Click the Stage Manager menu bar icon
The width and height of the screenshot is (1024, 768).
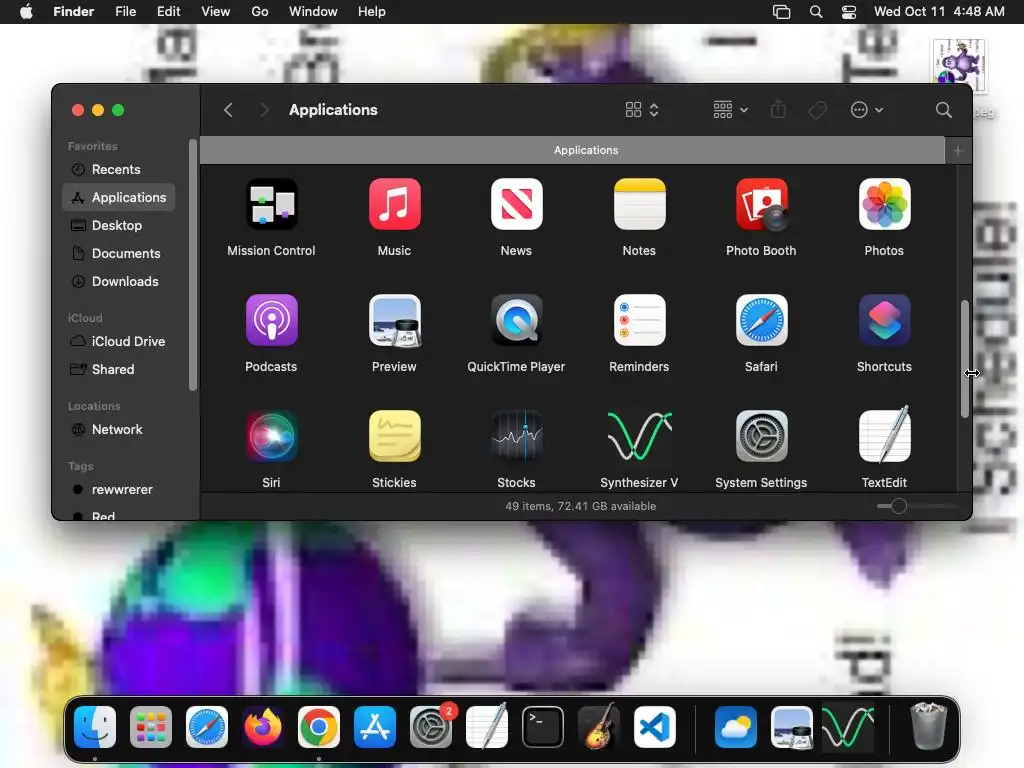click(782, 12)
